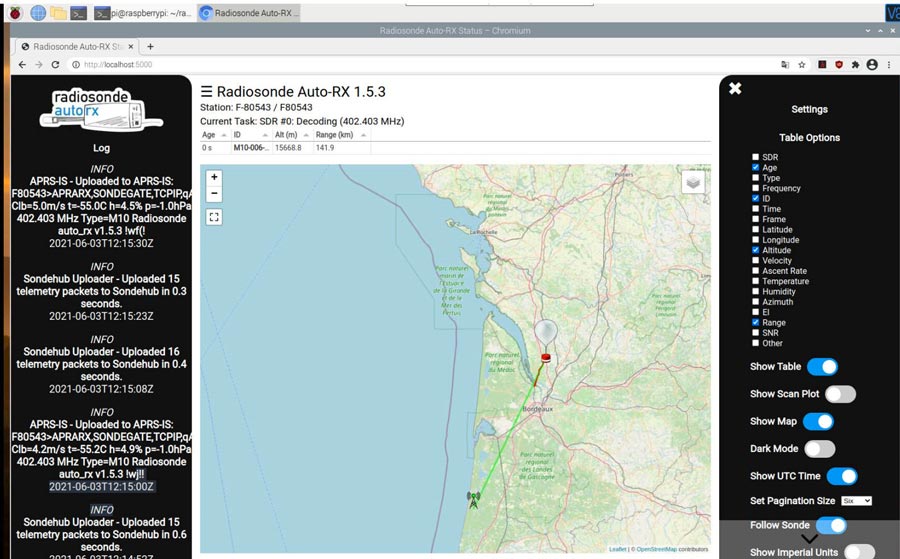This screenshot has width=900, height=559.
Task: Toggle map fullscreen view
Action: tap(214, 217)
